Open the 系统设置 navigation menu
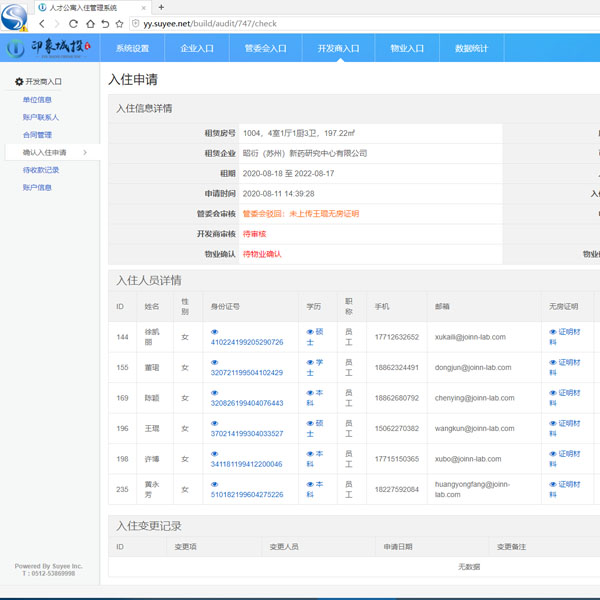The width and height of the screenshot is (600, 600). point(132,48)
